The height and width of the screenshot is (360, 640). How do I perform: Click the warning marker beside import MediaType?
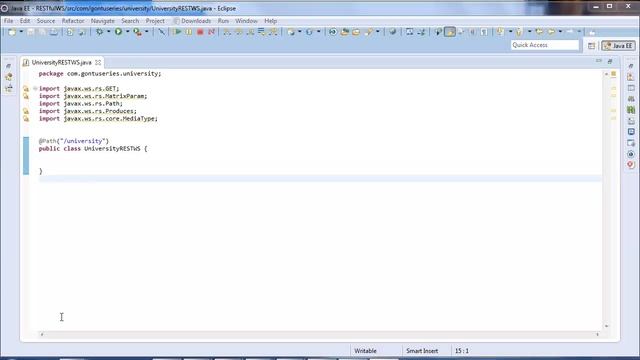[x=26, y=119]
